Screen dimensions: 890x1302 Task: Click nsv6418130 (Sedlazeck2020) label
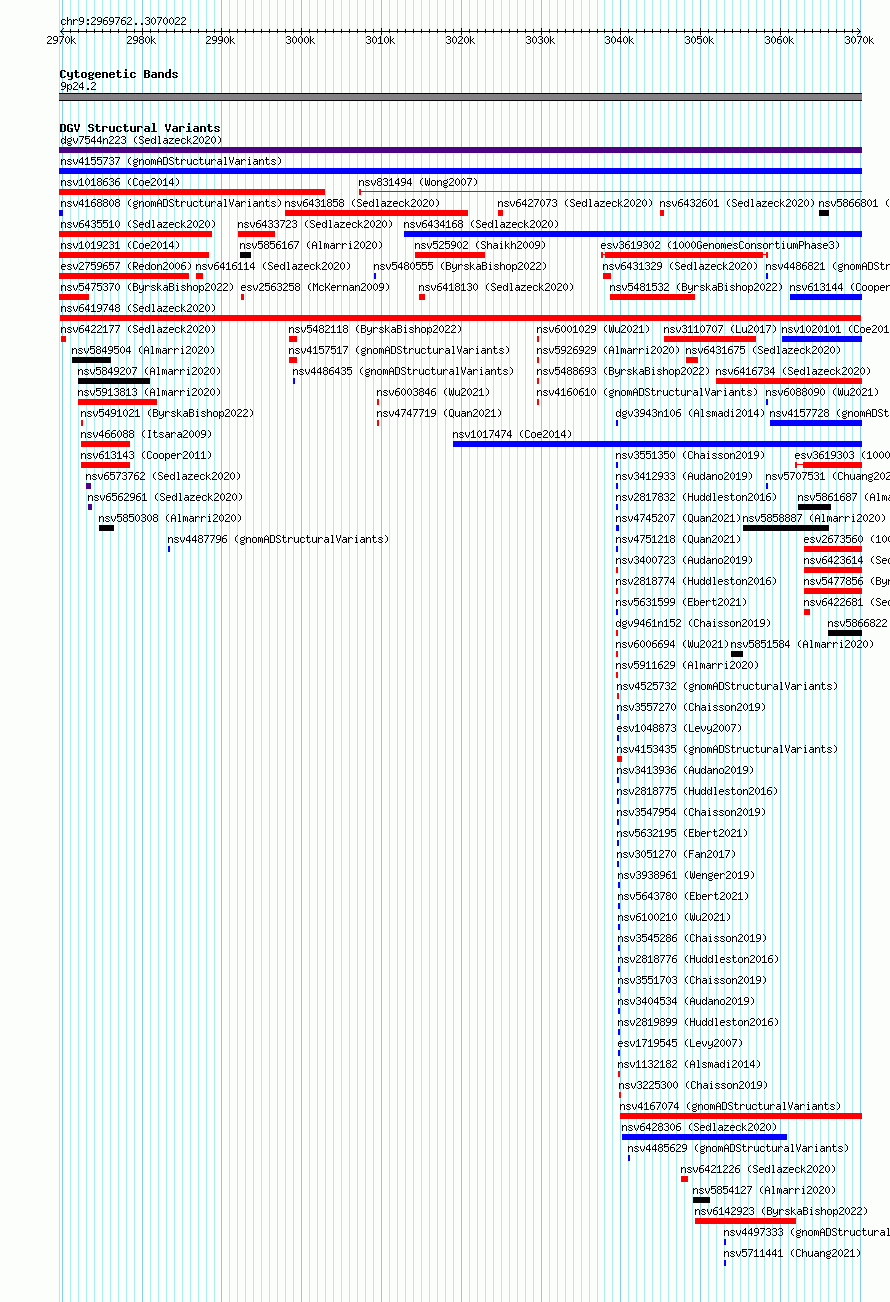[496, 287]
